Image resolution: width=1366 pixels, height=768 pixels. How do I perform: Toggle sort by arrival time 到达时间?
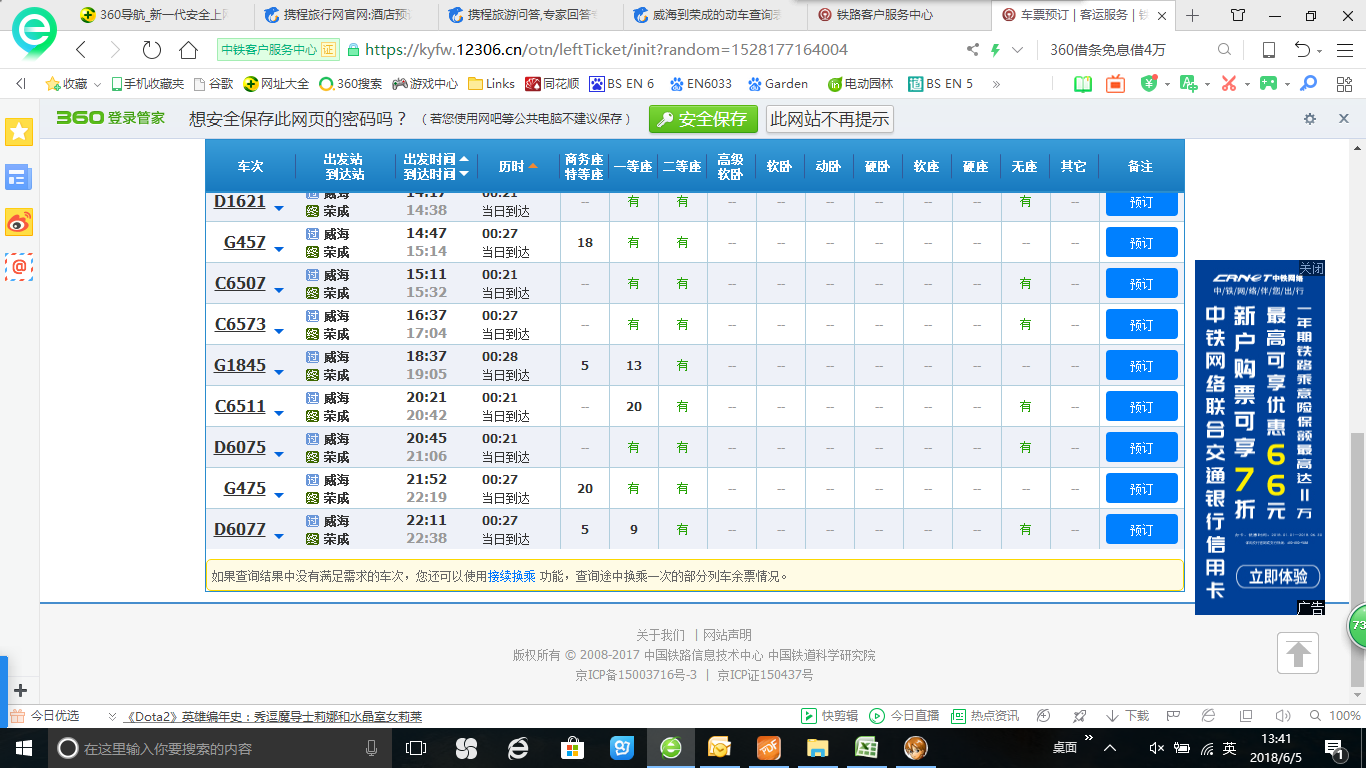tap(435, 174)
